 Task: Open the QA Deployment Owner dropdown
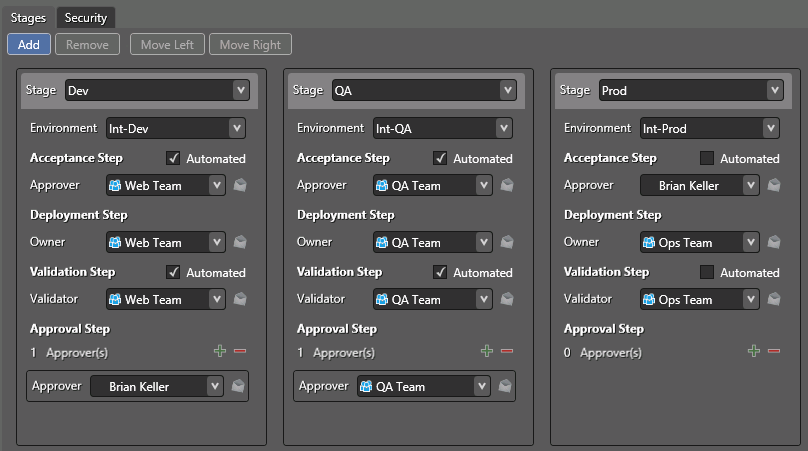tap(484, 242)
